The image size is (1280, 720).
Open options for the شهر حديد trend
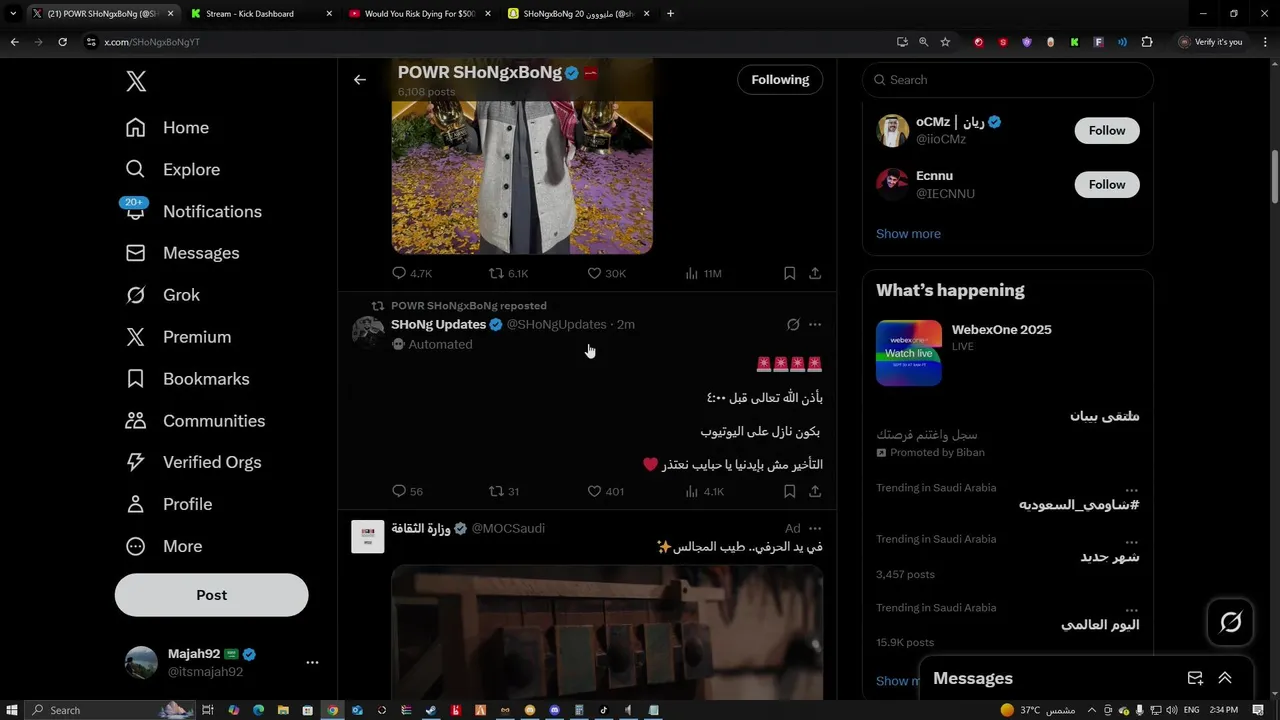(1131, 541)
